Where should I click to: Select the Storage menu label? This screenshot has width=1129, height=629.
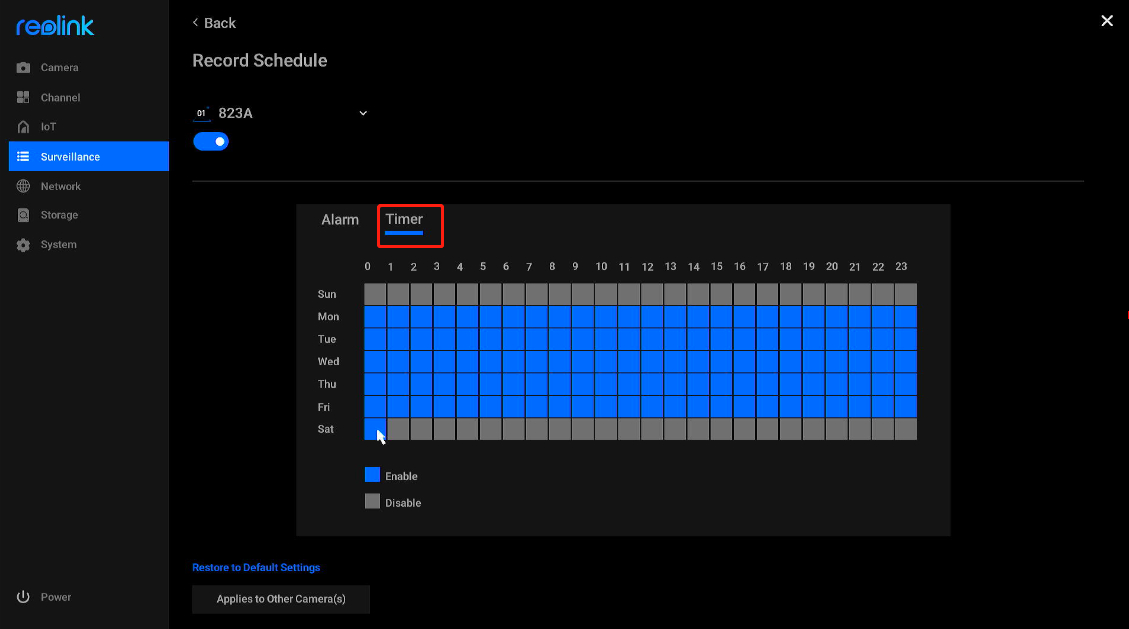(59, 215)
